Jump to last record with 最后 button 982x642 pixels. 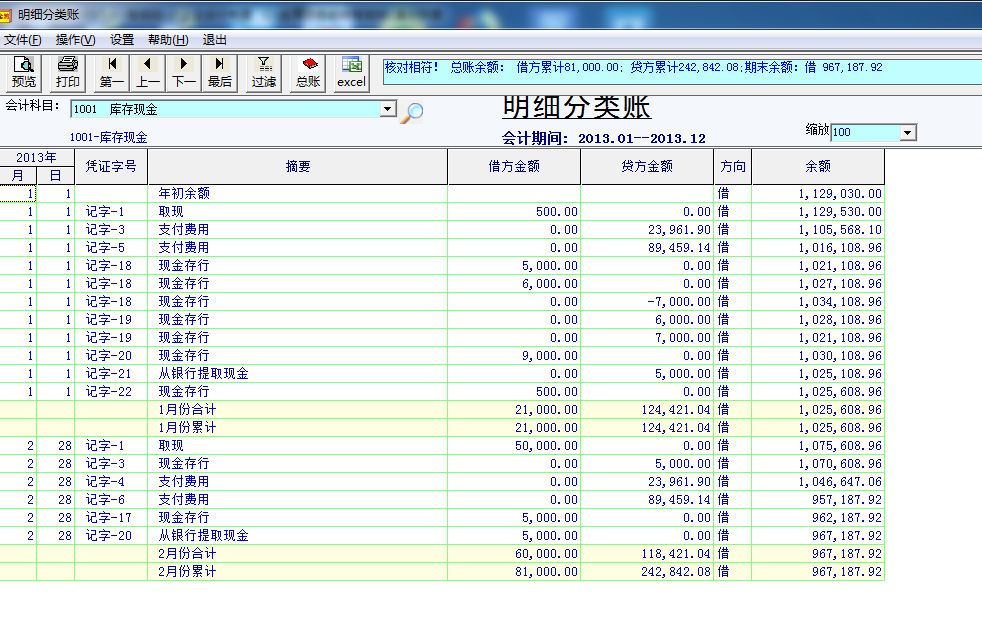220,73
